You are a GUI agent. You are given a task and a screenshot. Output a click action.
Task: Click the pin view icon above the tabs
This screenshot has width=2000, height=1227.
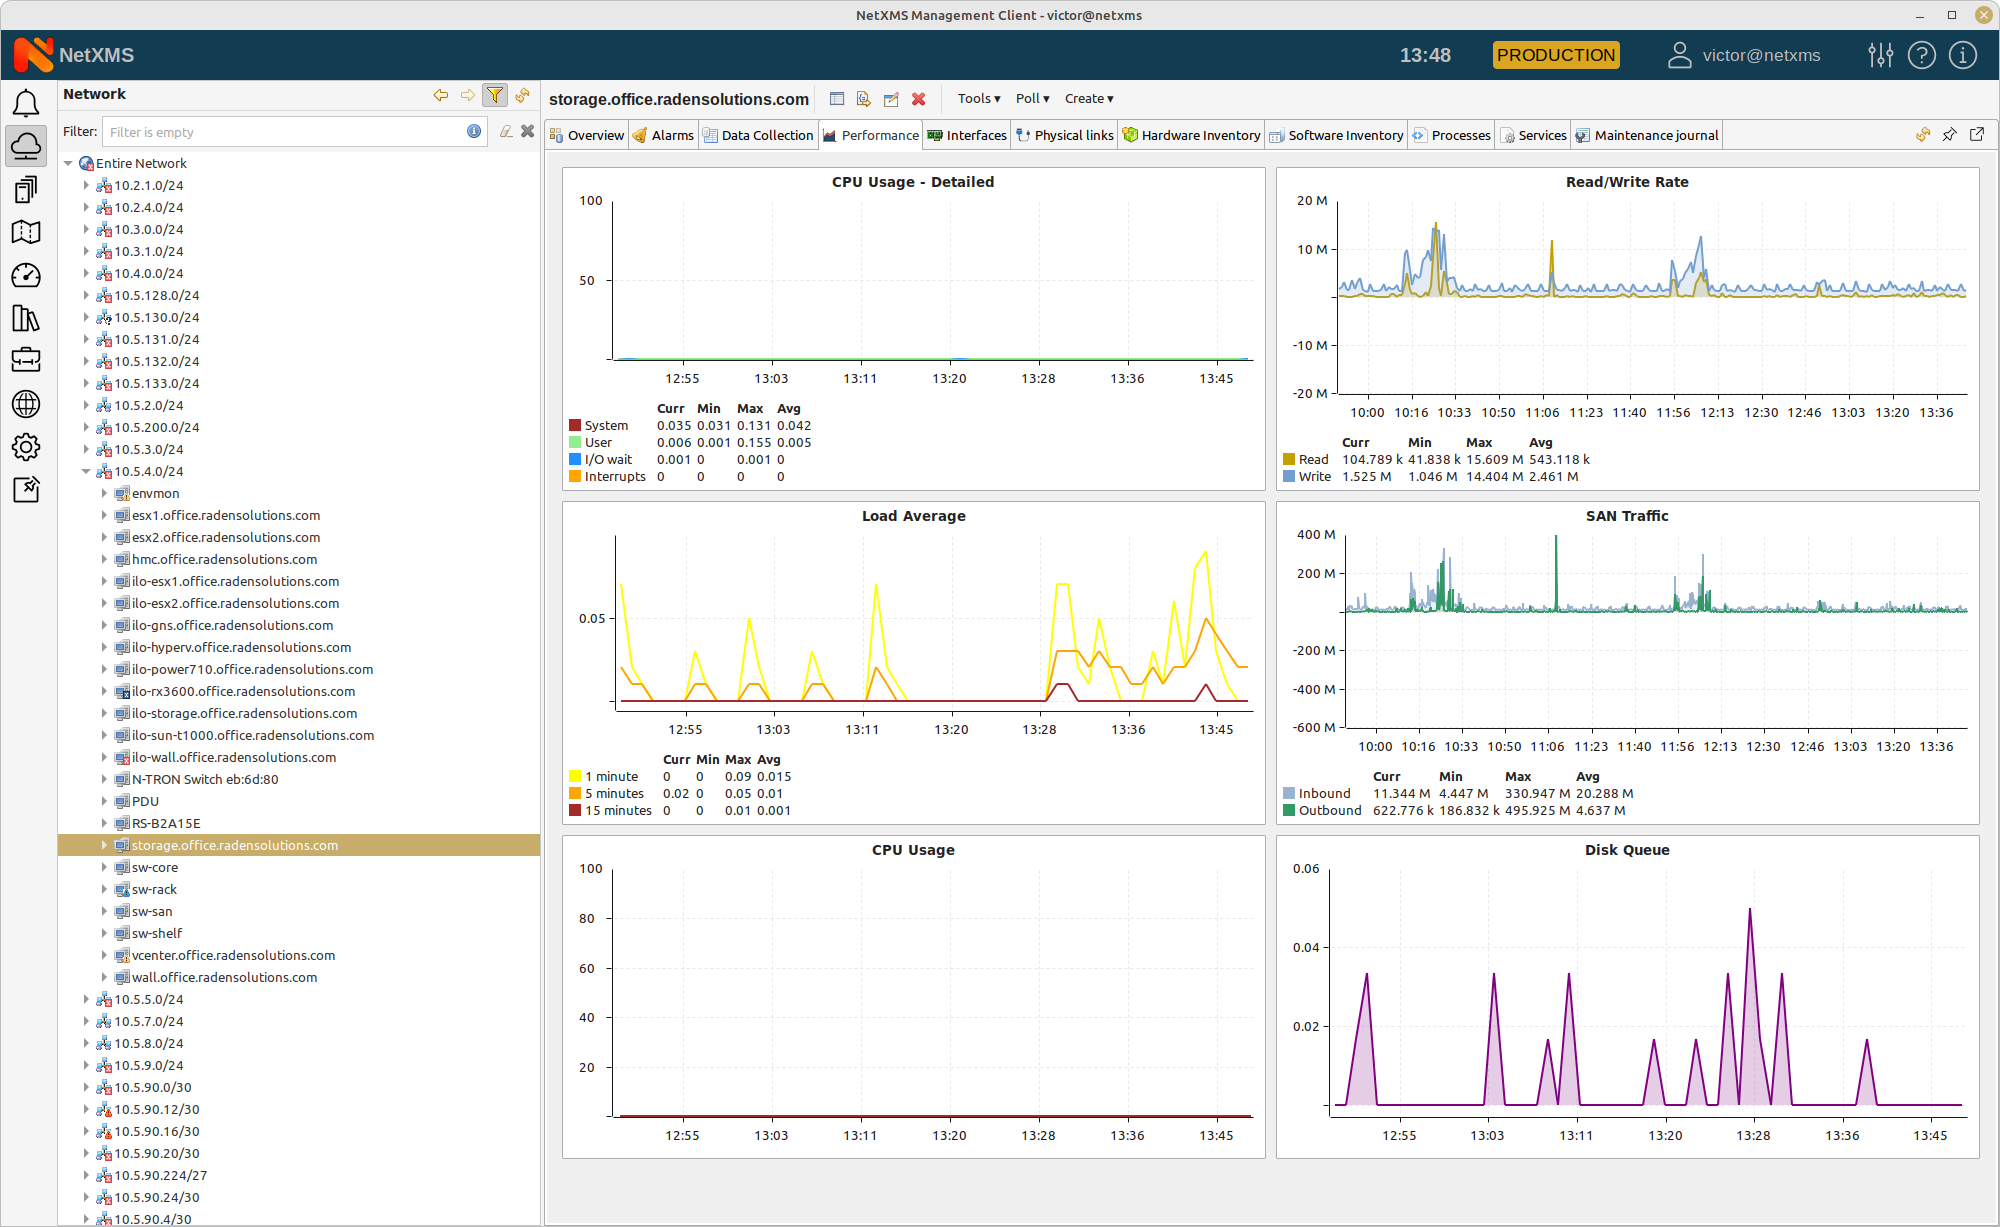(x=1949, y=133)
